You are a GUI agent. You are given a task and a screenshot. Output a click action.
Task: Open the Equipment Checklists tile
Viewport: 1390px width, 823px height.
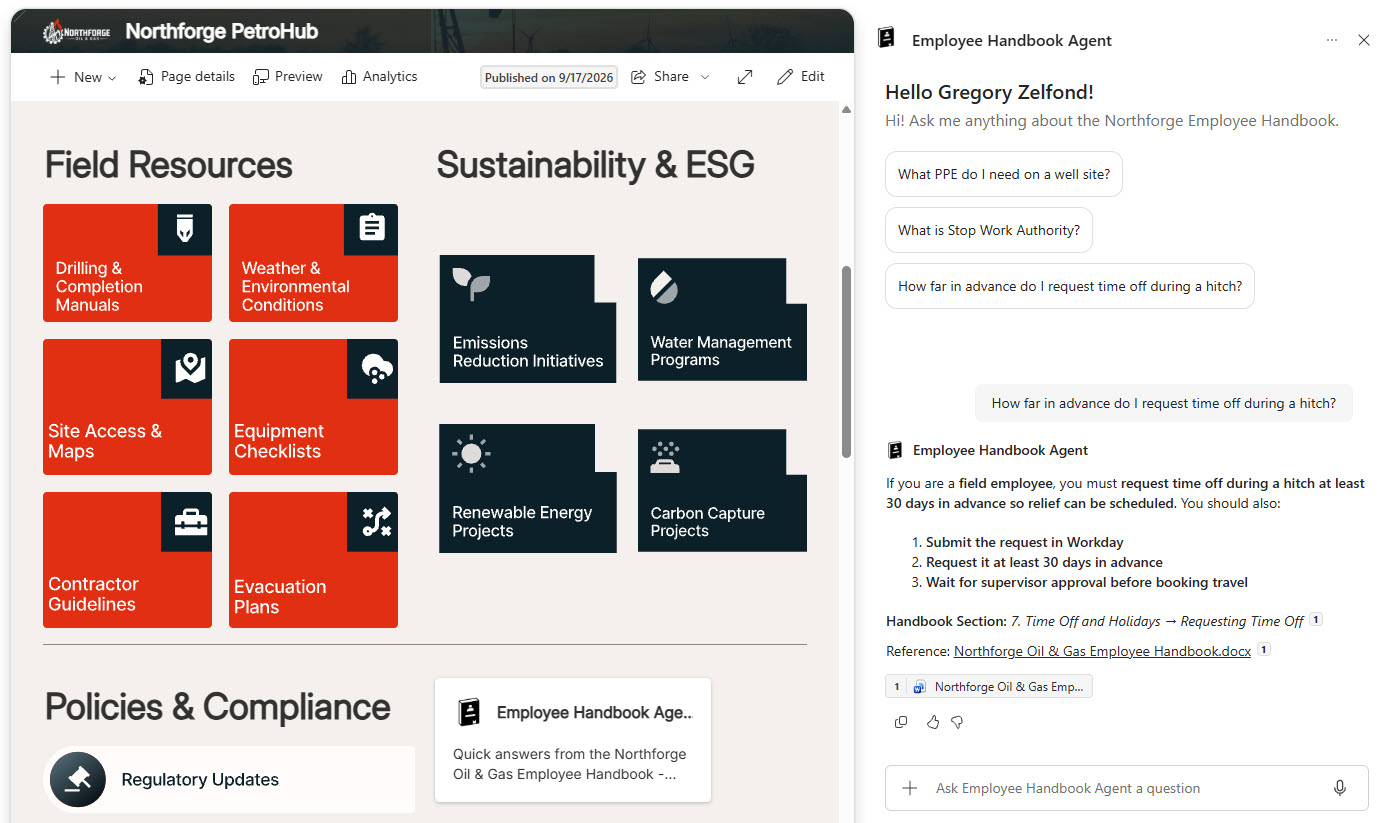[313, 407]
